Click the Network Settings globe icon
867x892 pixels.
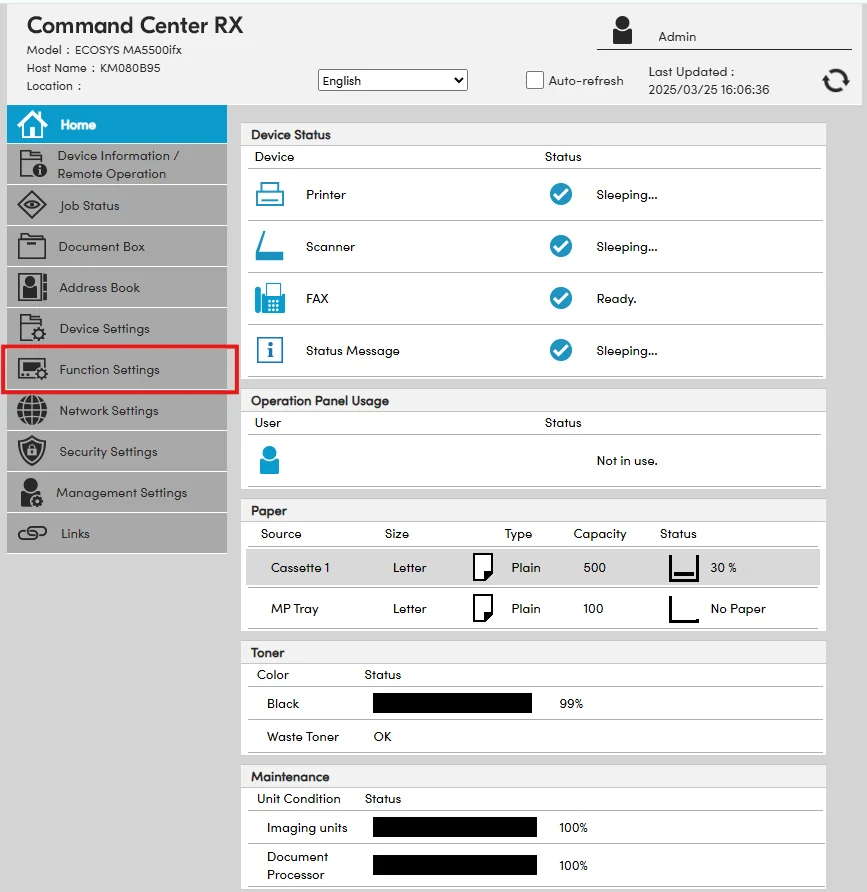(33, 411)
